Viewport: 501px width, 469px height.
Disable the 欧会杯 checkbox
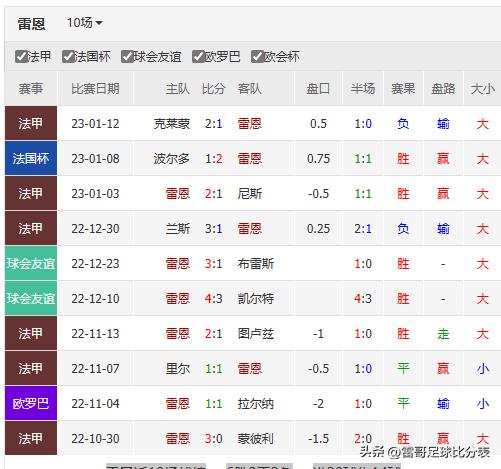click(x=257, y=56)
